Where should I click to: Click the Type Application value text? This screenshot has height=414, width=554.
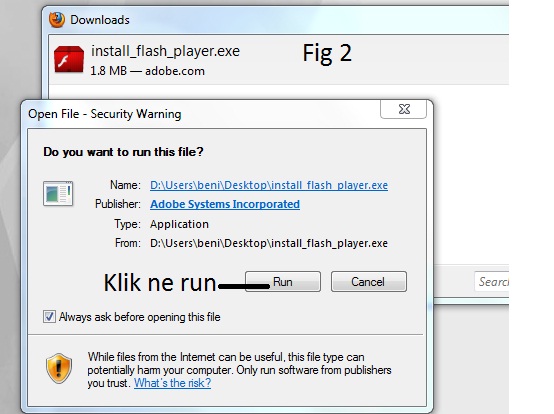click(179, 224)
